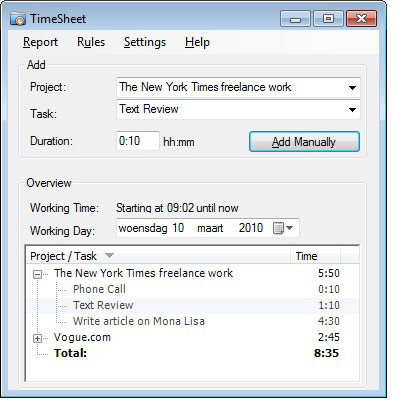Select the day 10 in the date field
Viewport: 393px width, 405px height.
coord(178,228)
